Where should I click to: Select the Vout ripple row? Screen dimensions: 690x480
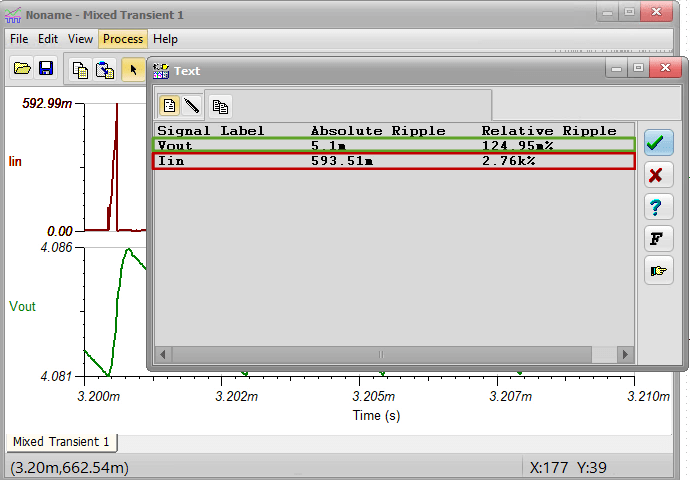click(x=394, y=146)
